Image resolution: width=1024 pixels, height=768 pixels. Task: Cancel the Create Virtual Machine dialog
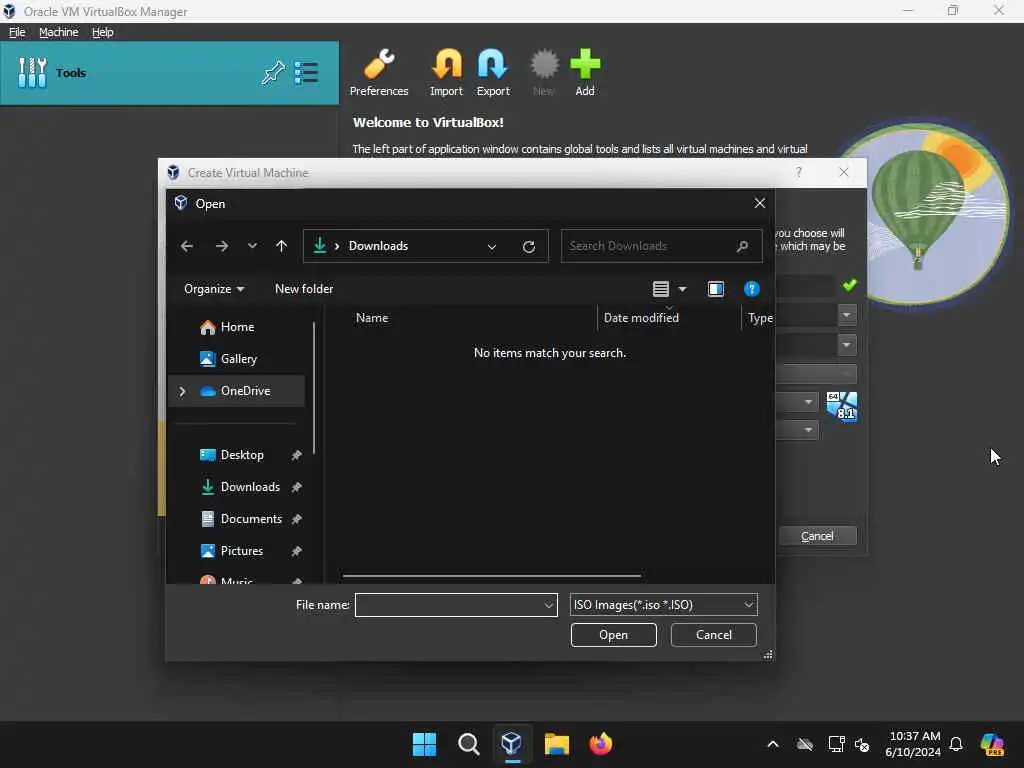(x=817, y=536)
